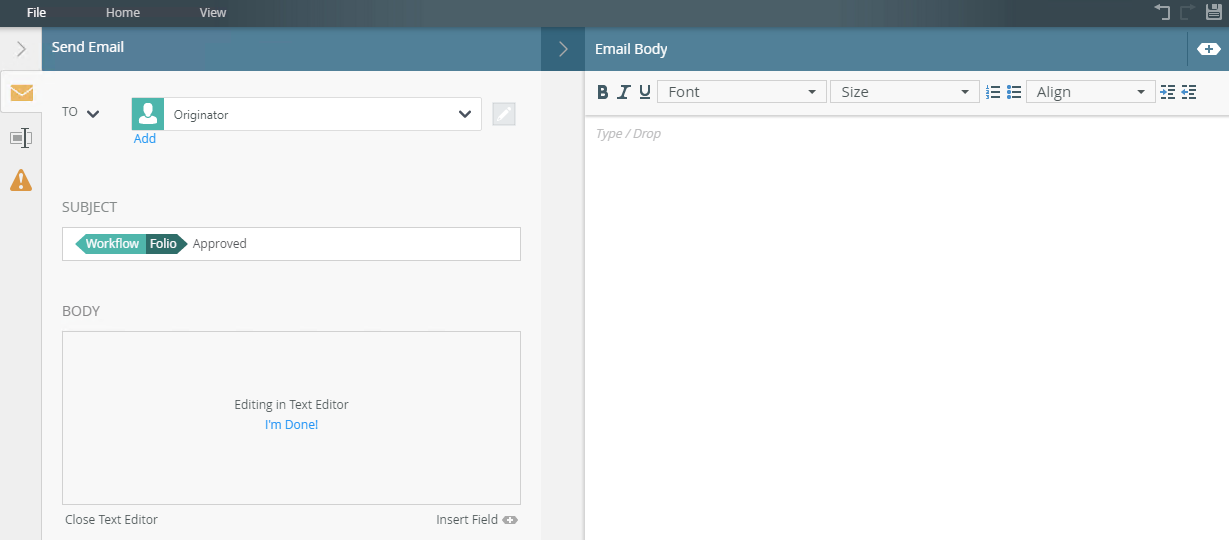Image resolution: width=1229 pixels, height=540 pixels.
Task: Click the undo arrow icon
Action: coord(1162,12)
